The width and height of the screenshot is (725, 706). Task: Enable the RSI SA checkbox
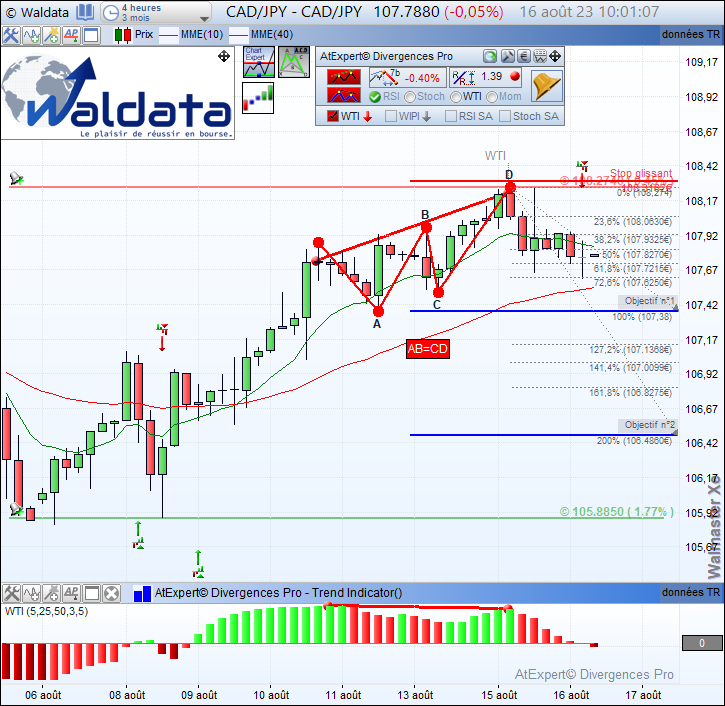pyautogui.click(x=450, y=116)
